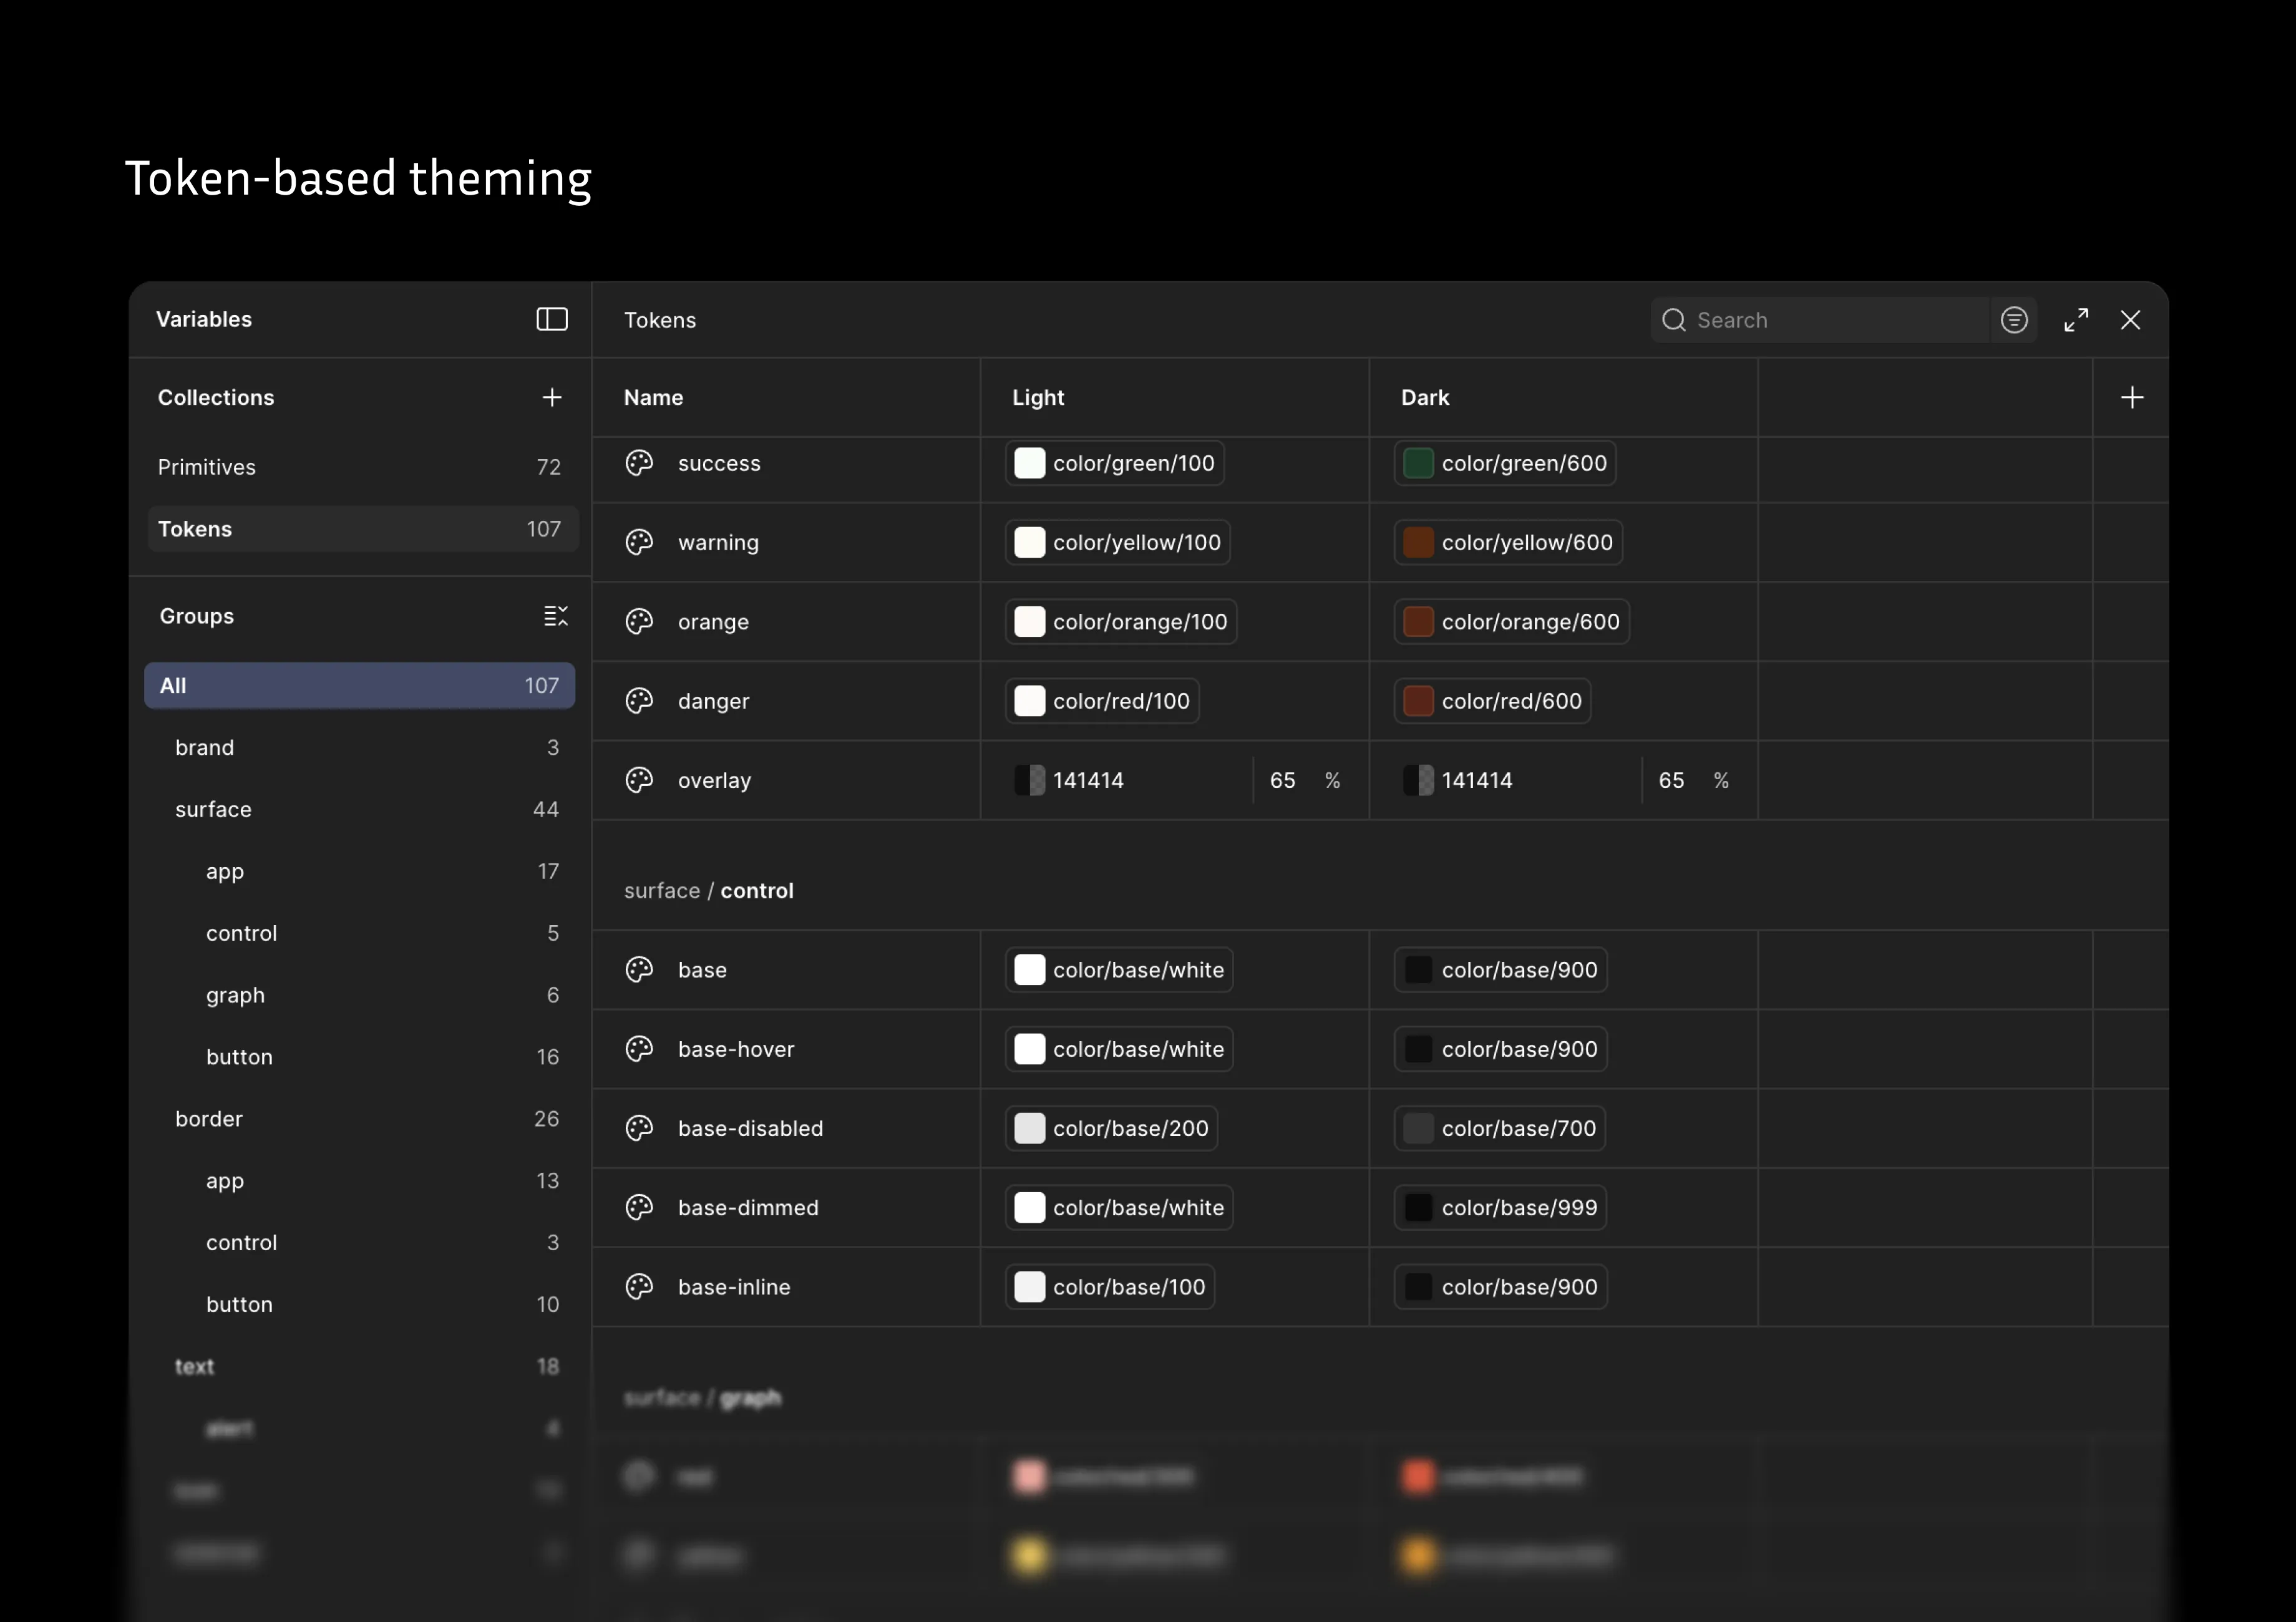This screenshot has height=1622, width=2296.
Task: Add a new mode column in the tokens table
Action: click(x=2132, y=397)
